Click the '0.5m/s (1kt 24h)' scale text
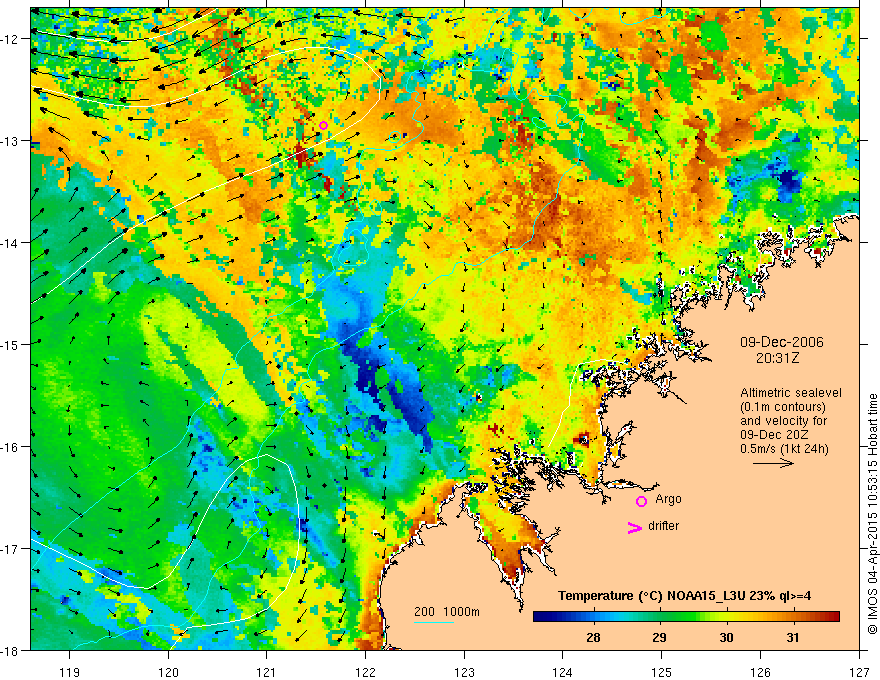The image size is (880, 680). (785, 449)
